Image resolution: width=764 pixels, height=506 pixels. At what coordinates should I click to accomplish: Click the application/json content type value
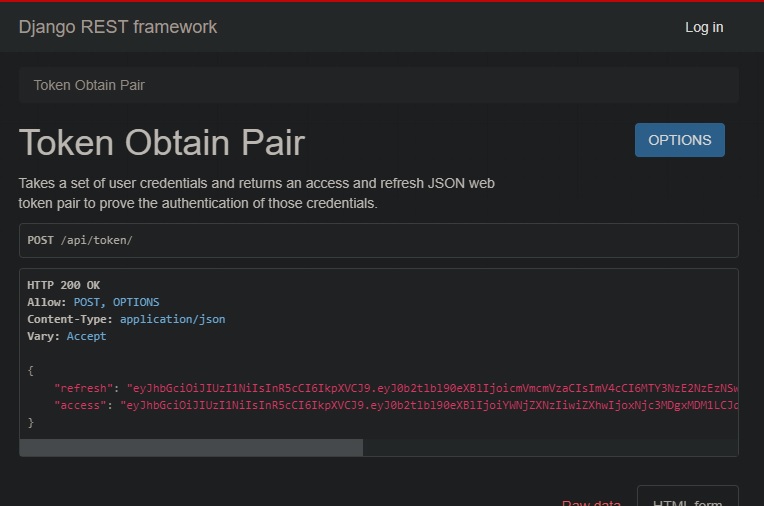172,319
